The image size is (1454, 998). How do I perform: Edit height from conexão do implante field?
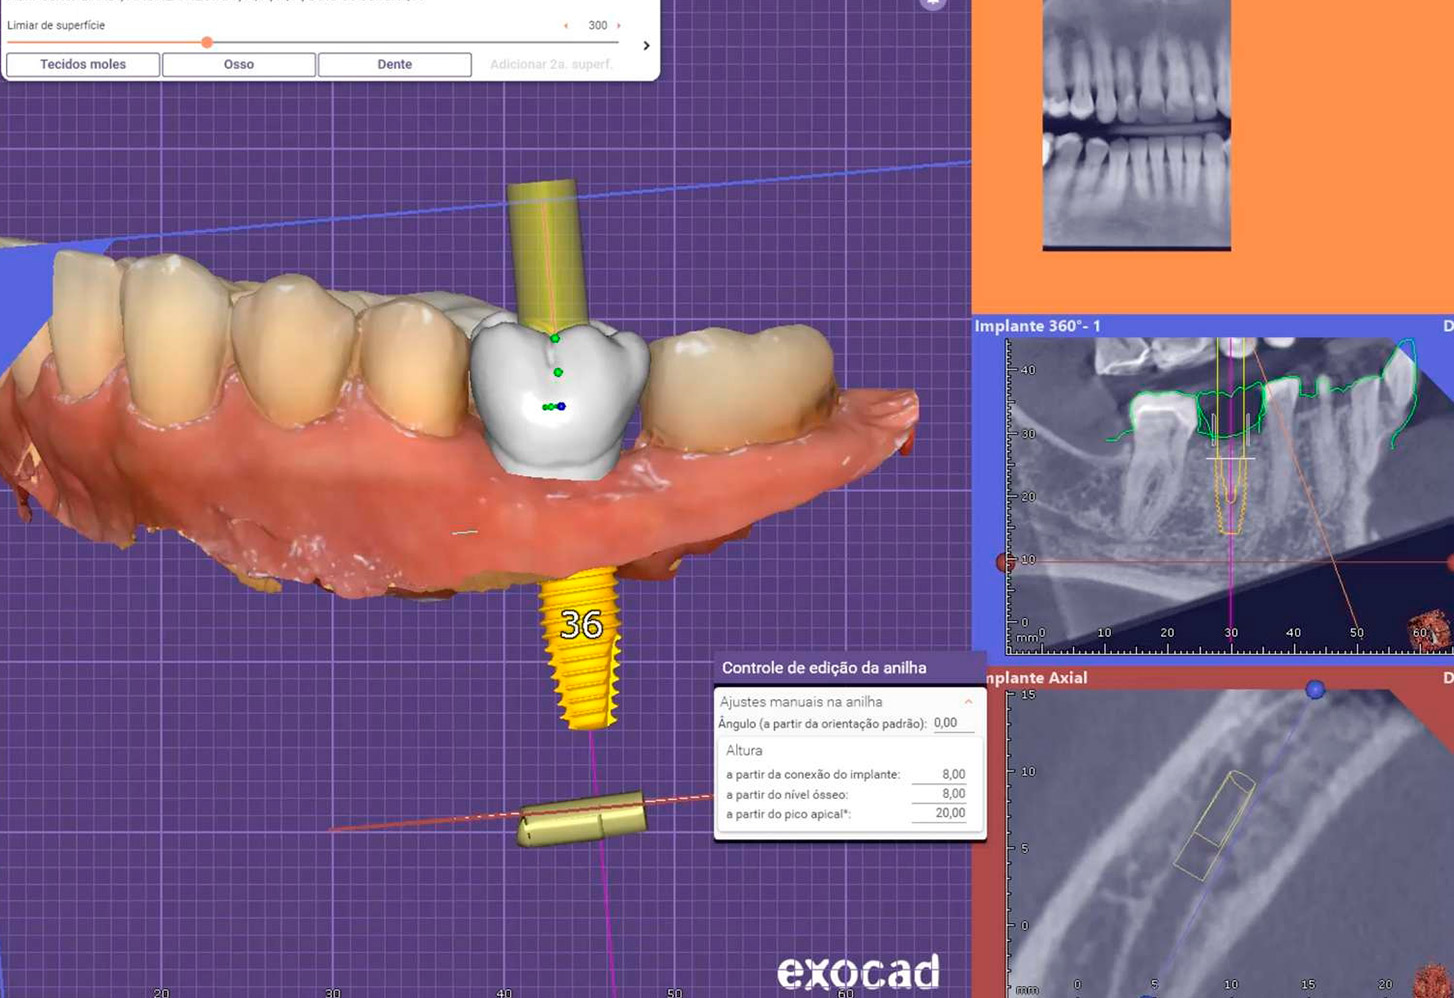pyautogui.click(x=941, y=774)
